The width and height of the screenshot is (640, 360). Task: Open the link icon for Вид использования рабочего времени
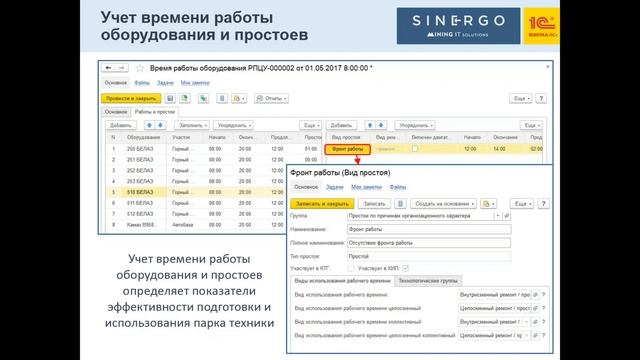pos(535,295)
